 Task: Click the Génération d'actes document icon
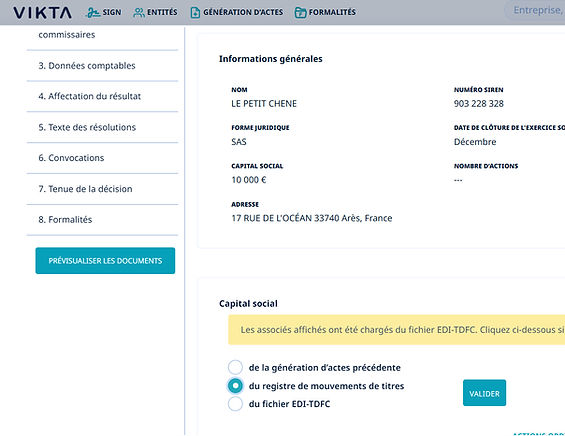(195, 13)
